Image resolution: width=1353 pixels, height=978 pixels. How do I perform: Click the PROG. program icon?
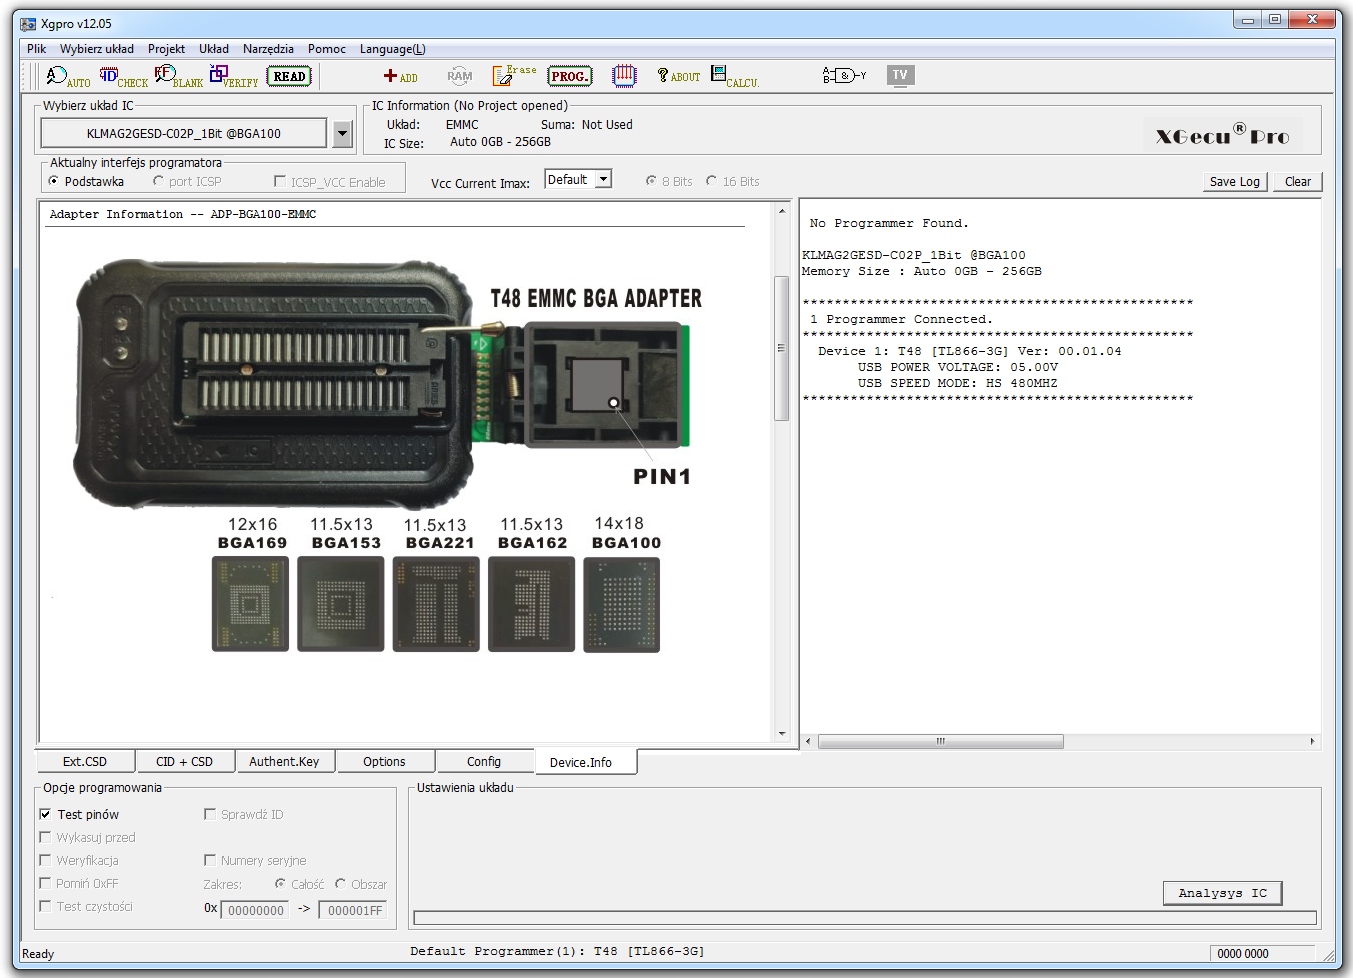pos(570,76)
